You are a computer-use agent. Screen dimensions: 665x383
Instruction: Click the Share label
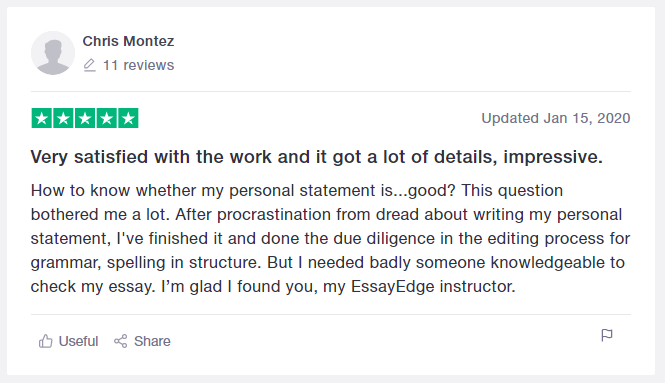(152, 341)
